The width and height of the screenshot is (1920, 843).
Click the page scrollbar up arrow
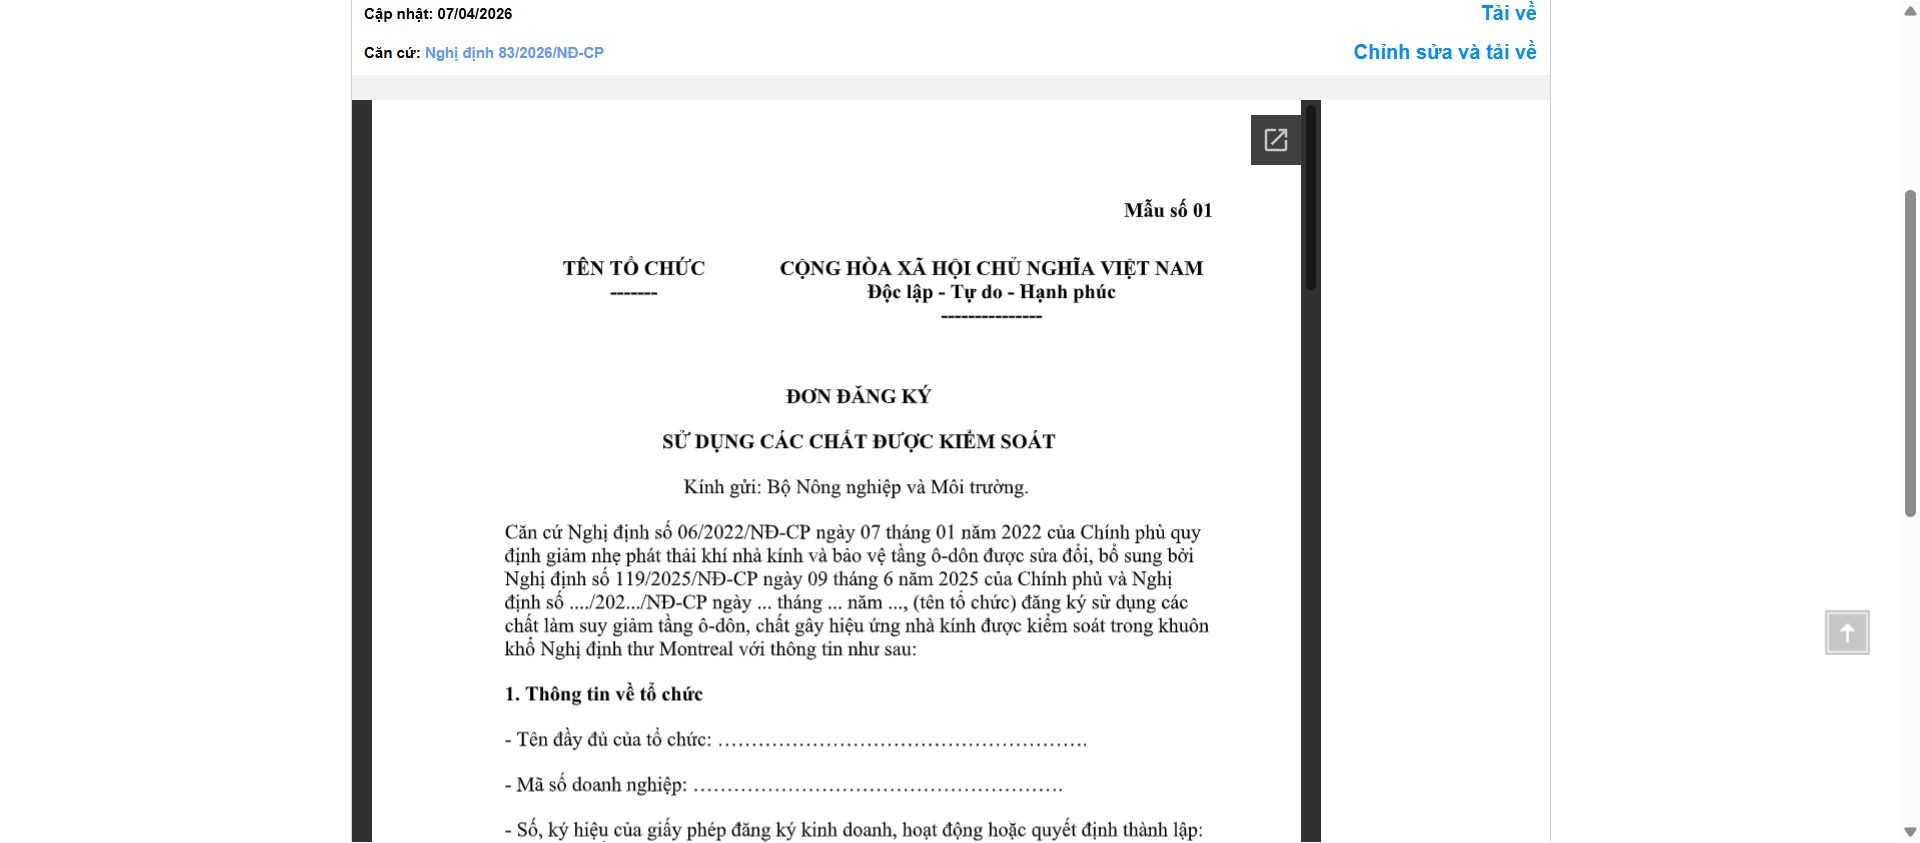click(x=1910, y=9)
